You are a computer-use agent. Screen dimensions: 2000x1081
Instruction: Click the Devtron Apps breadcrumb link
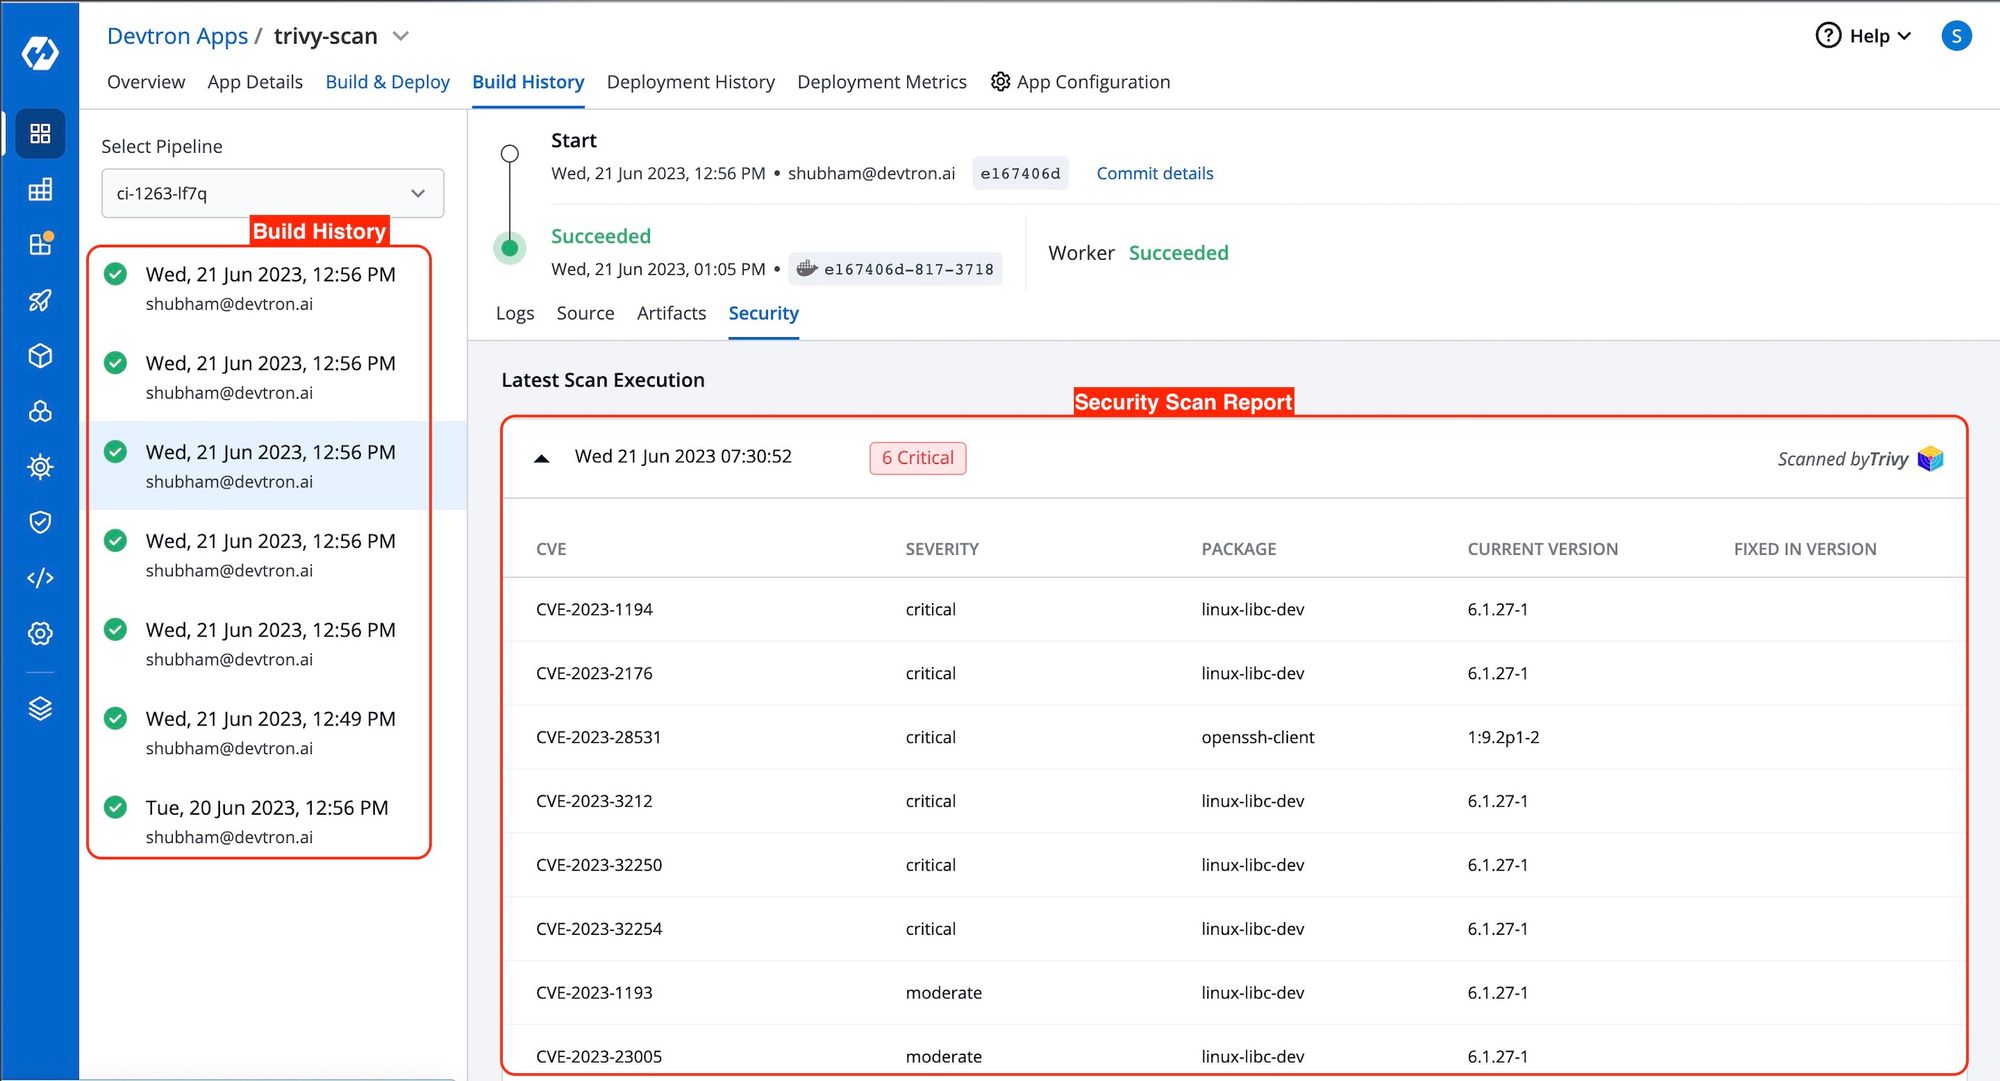pyautogui.click(x=177, y=36)
